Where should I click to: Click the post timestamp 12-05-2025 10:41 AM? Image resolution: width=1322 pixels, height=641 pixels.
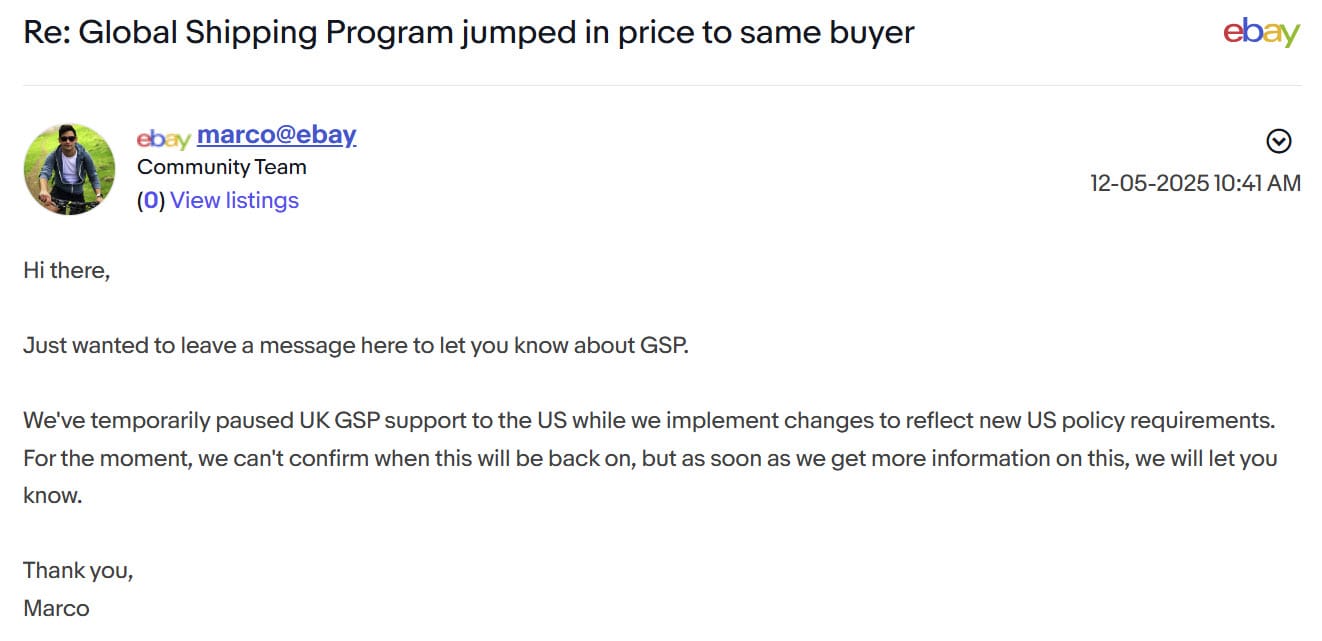pyautogui.click(x=1195, y=183)
